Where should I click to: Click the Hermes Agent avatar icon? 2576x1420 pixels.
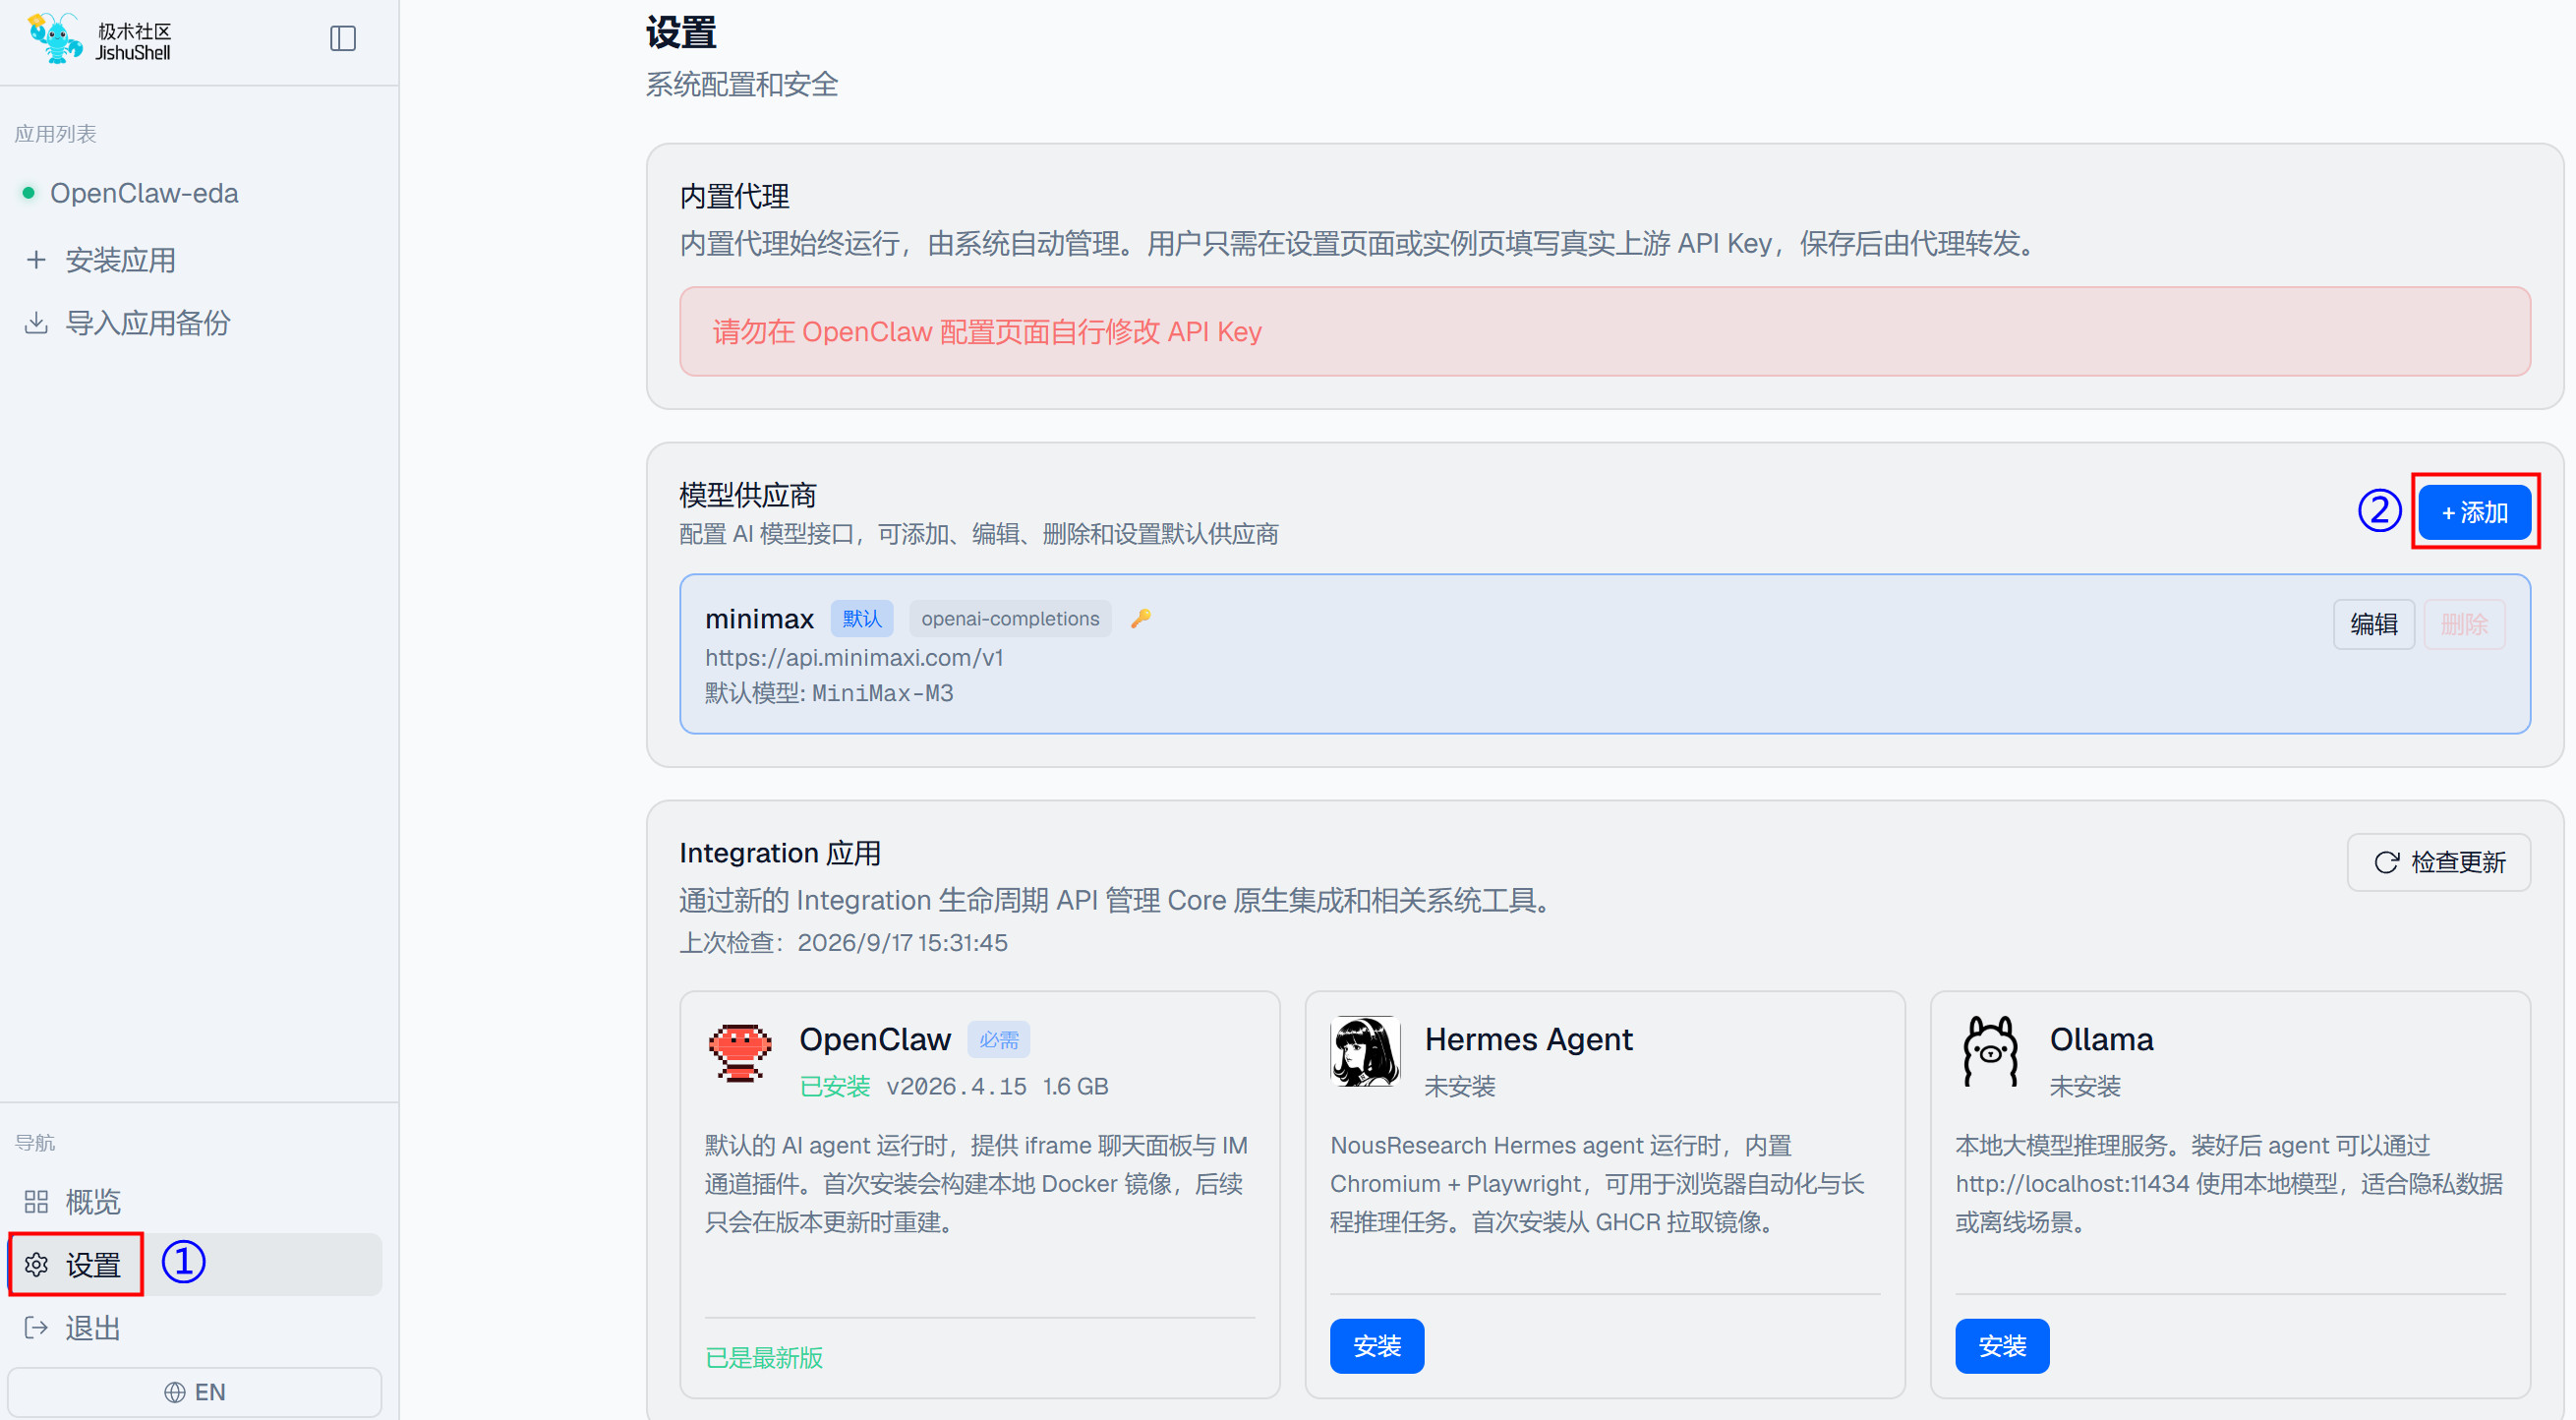click(1365, 1051)
